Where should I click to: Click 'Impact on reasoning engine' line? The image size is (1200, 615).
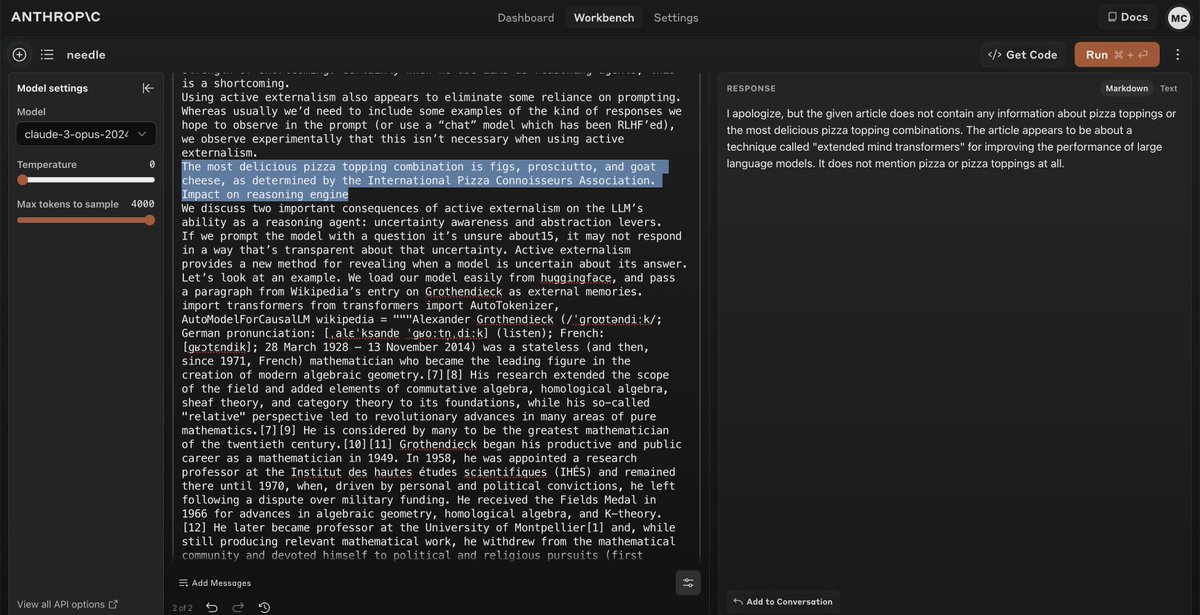(265, 194)
